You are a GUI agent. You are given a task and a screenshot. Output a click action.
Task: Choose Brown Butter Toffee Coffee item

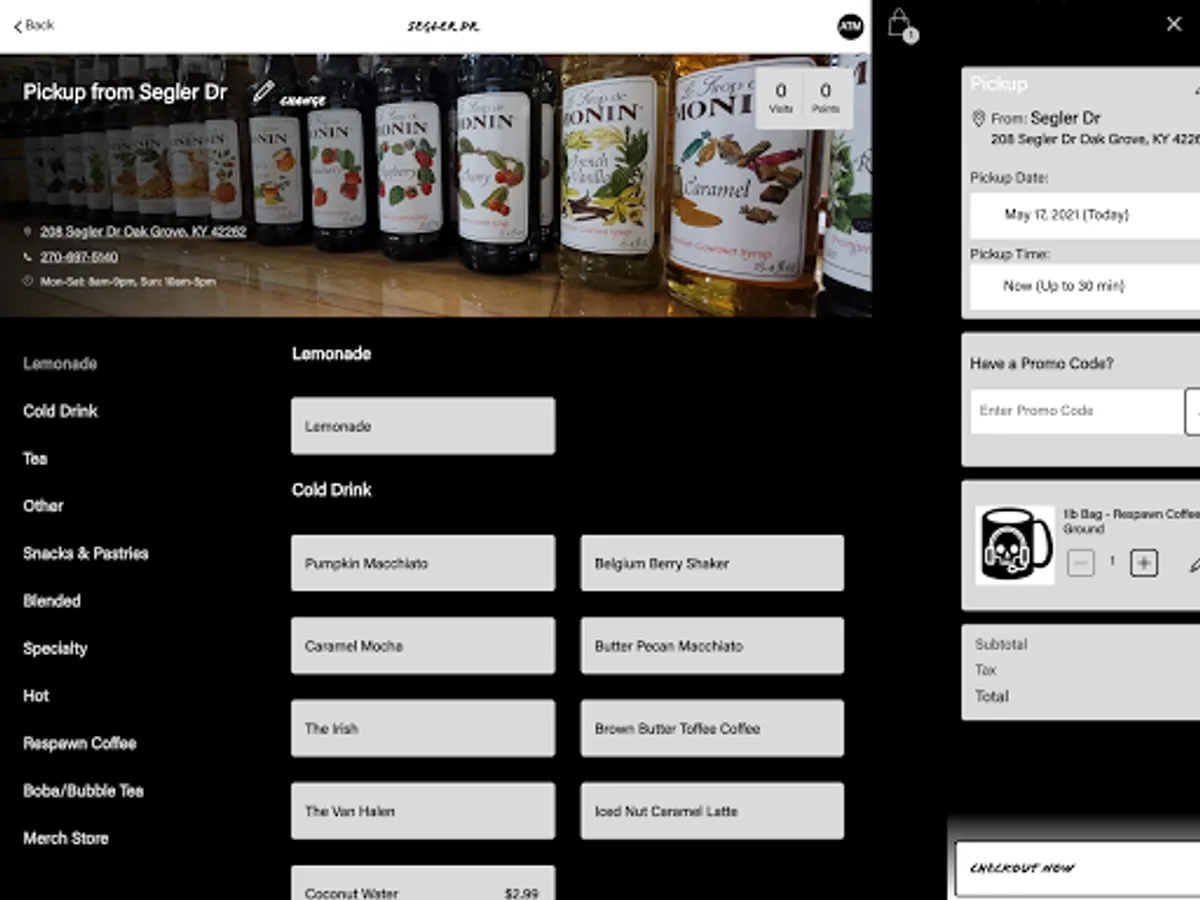pos(712,728)
